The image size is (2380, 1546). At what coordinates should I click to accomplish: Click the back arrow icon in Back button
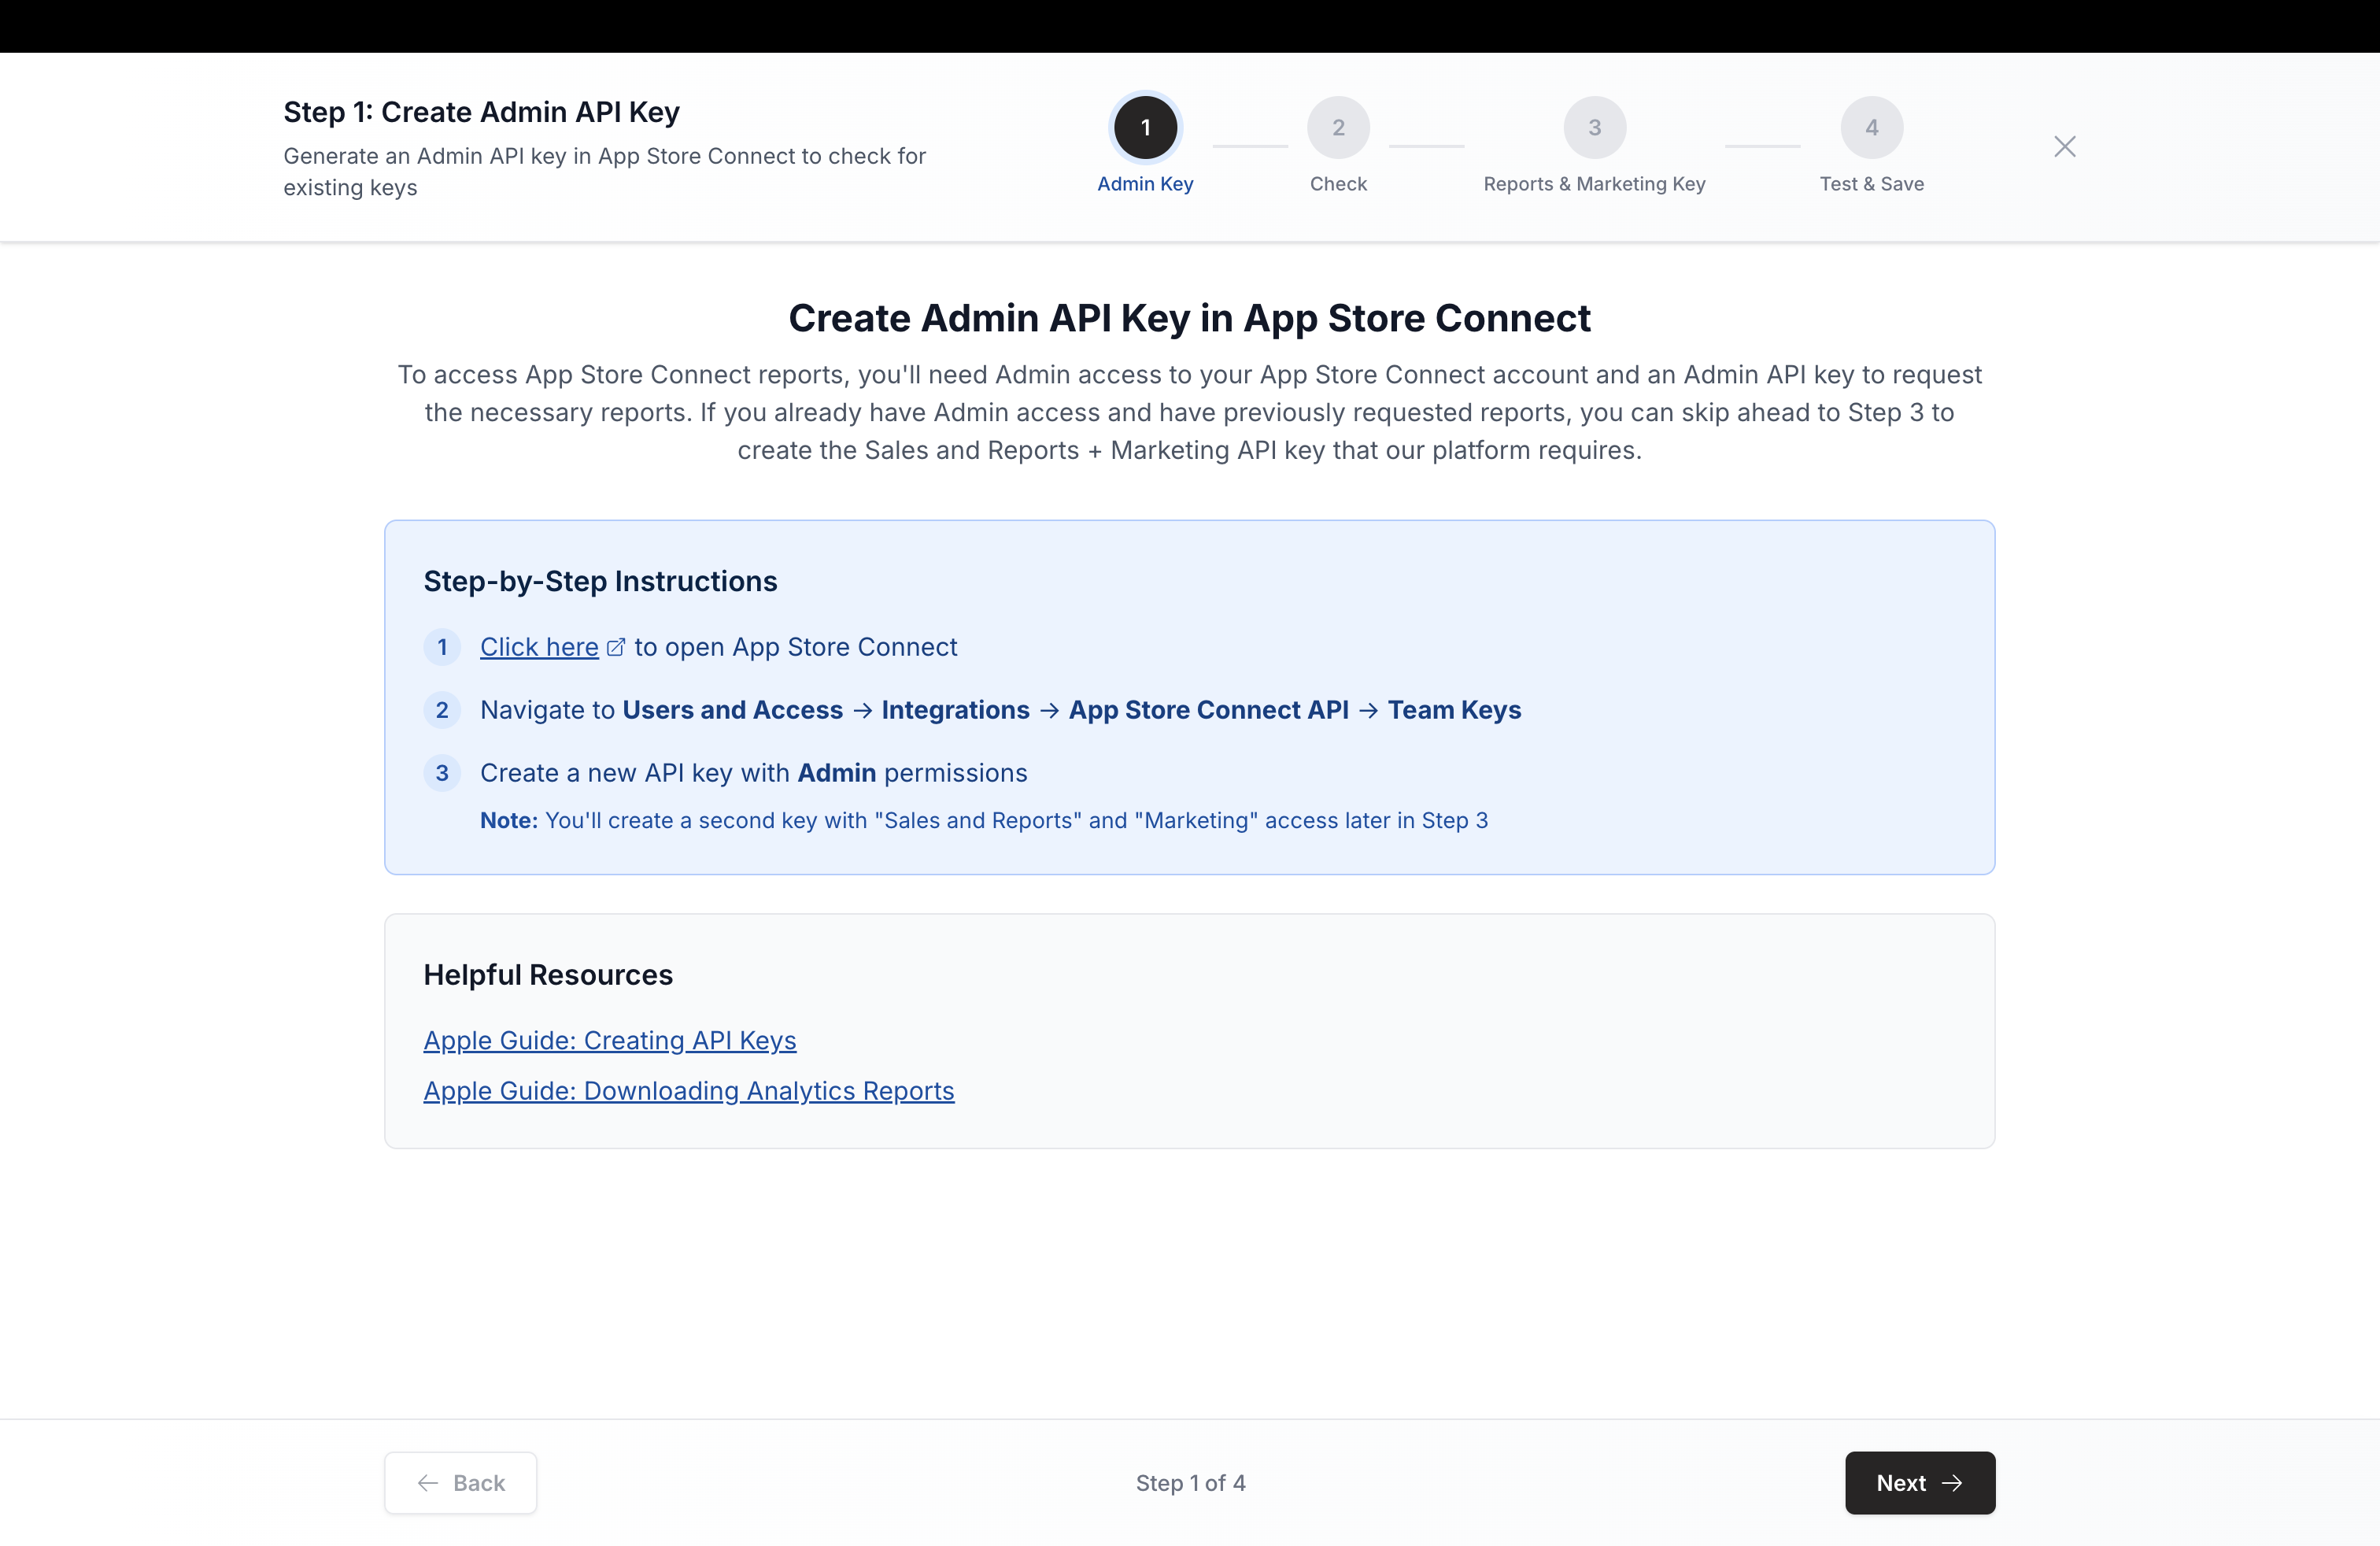click(x=428, y=1483)
